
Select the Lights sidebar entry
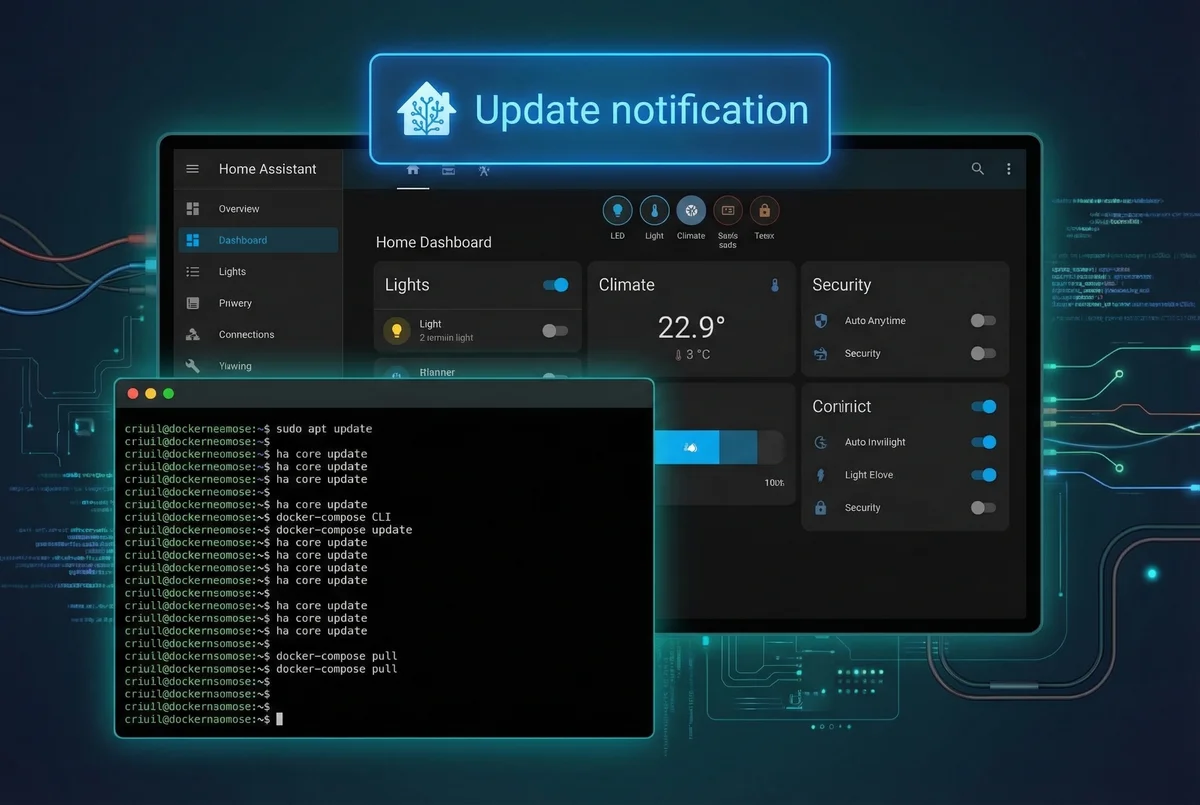(232, 271)
